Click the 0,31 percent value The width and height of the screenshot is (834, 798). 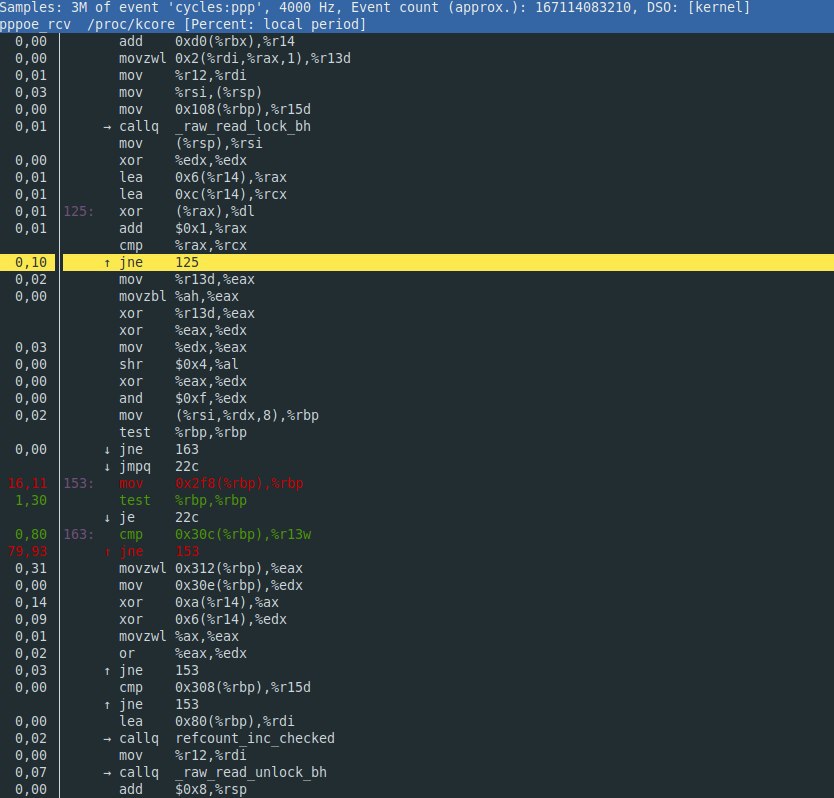coord(31,568)
